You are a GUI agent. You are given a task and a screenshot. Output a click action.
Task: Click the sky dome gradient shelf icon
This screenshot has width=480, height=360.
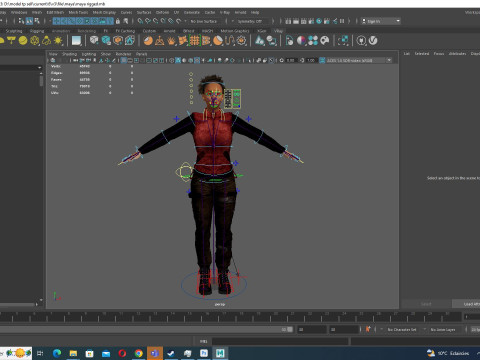coord(76,41)
